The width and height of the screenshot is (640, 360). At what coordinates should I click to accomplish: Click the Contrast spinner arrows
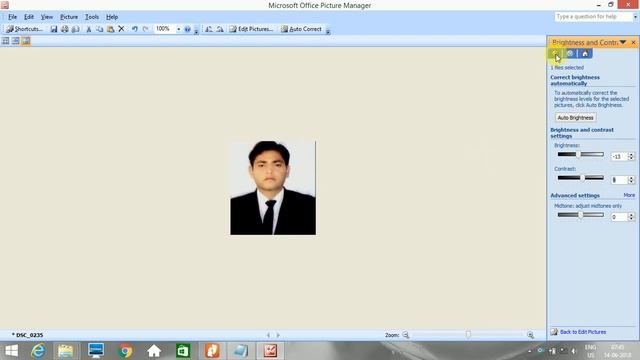point(631,180)
